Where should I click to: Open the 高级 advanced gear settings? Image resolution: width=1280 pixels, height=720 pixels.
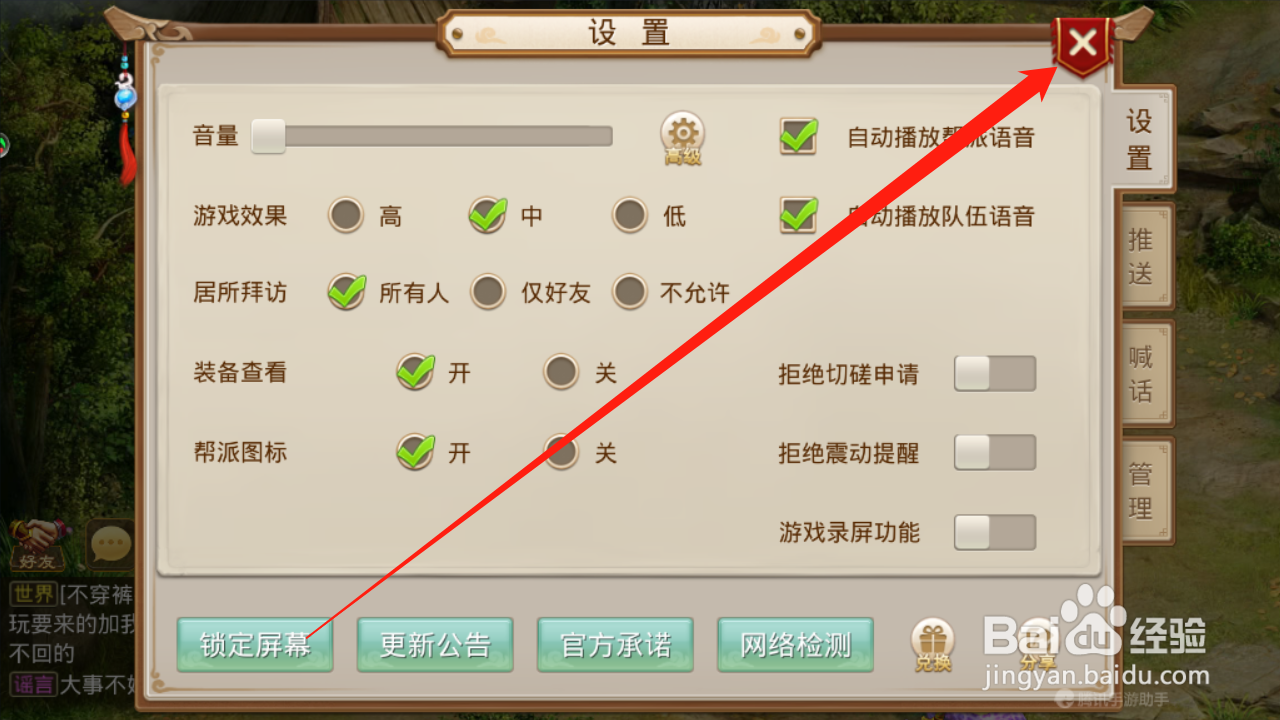click(683, 138)
